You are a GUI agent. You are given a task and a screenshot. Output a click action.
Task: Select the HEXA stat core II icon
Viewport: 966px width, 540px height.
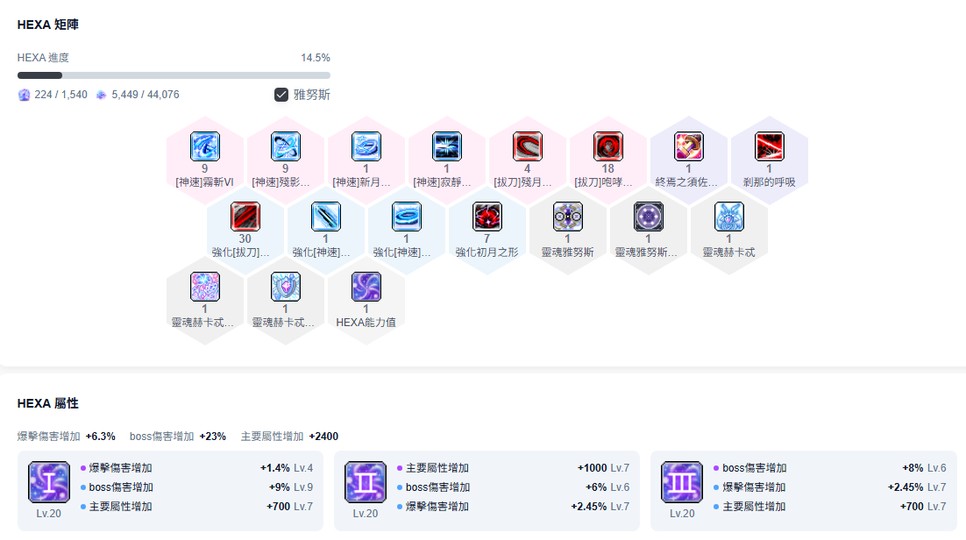[365, 482]
